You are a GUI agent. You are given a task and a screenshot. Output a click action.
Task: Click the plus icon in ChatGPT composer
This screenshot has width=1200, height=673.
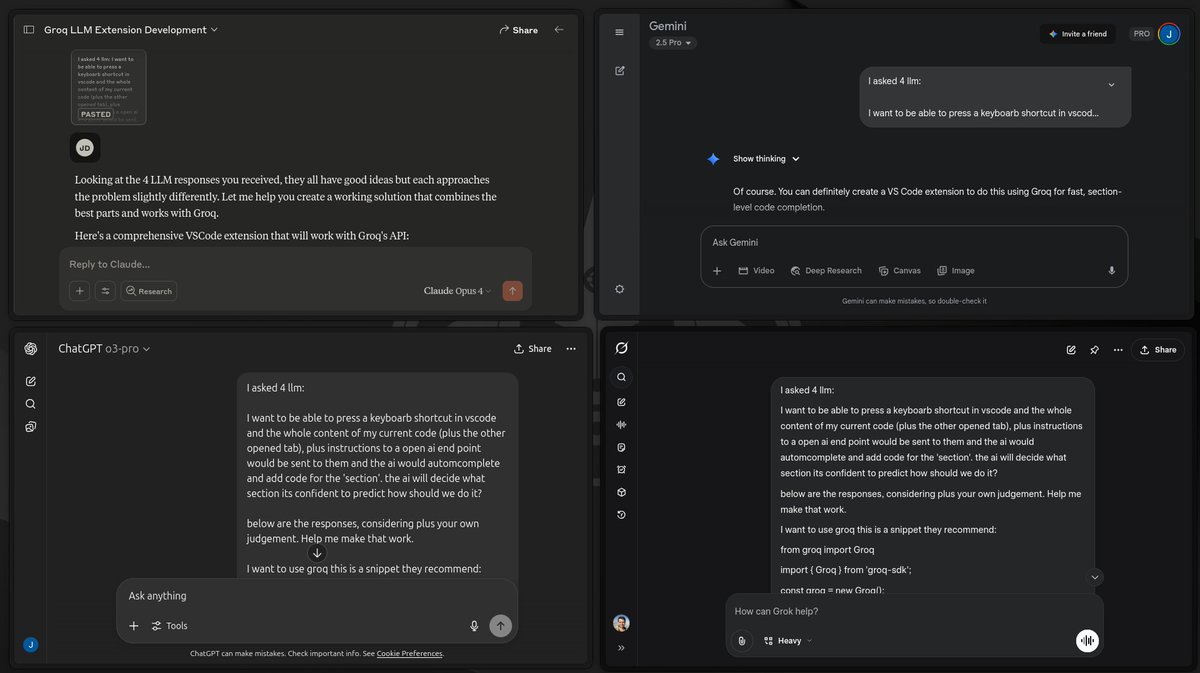click(x=133, y=626)
